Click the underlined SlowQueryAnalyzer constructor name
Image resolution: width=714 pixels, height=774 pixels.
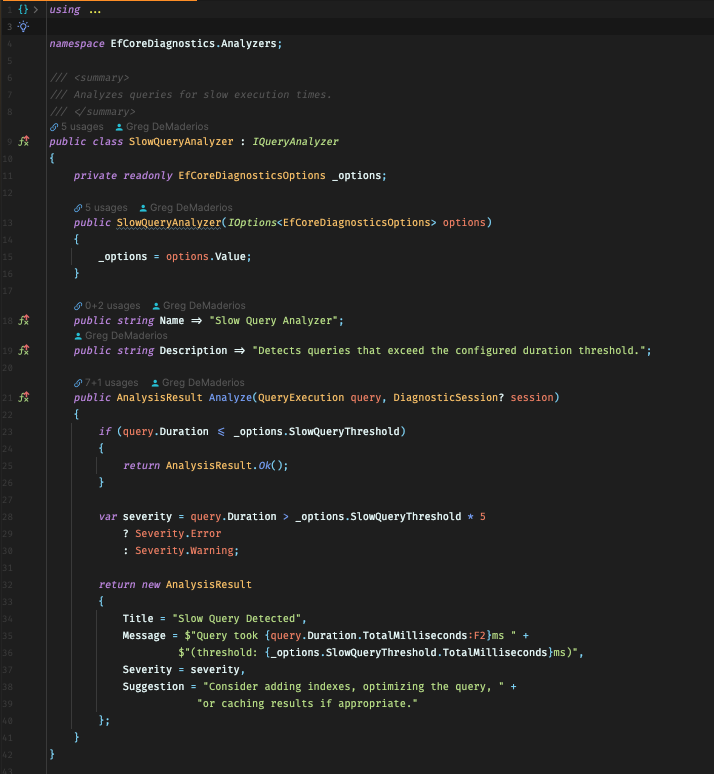click(169, 223)
